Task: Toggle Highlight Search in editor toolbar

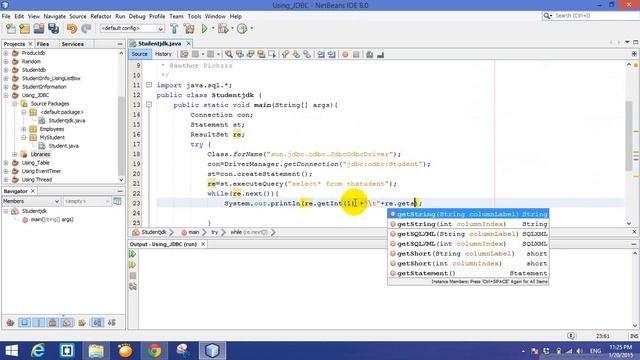Action: [x=261, y=54]
